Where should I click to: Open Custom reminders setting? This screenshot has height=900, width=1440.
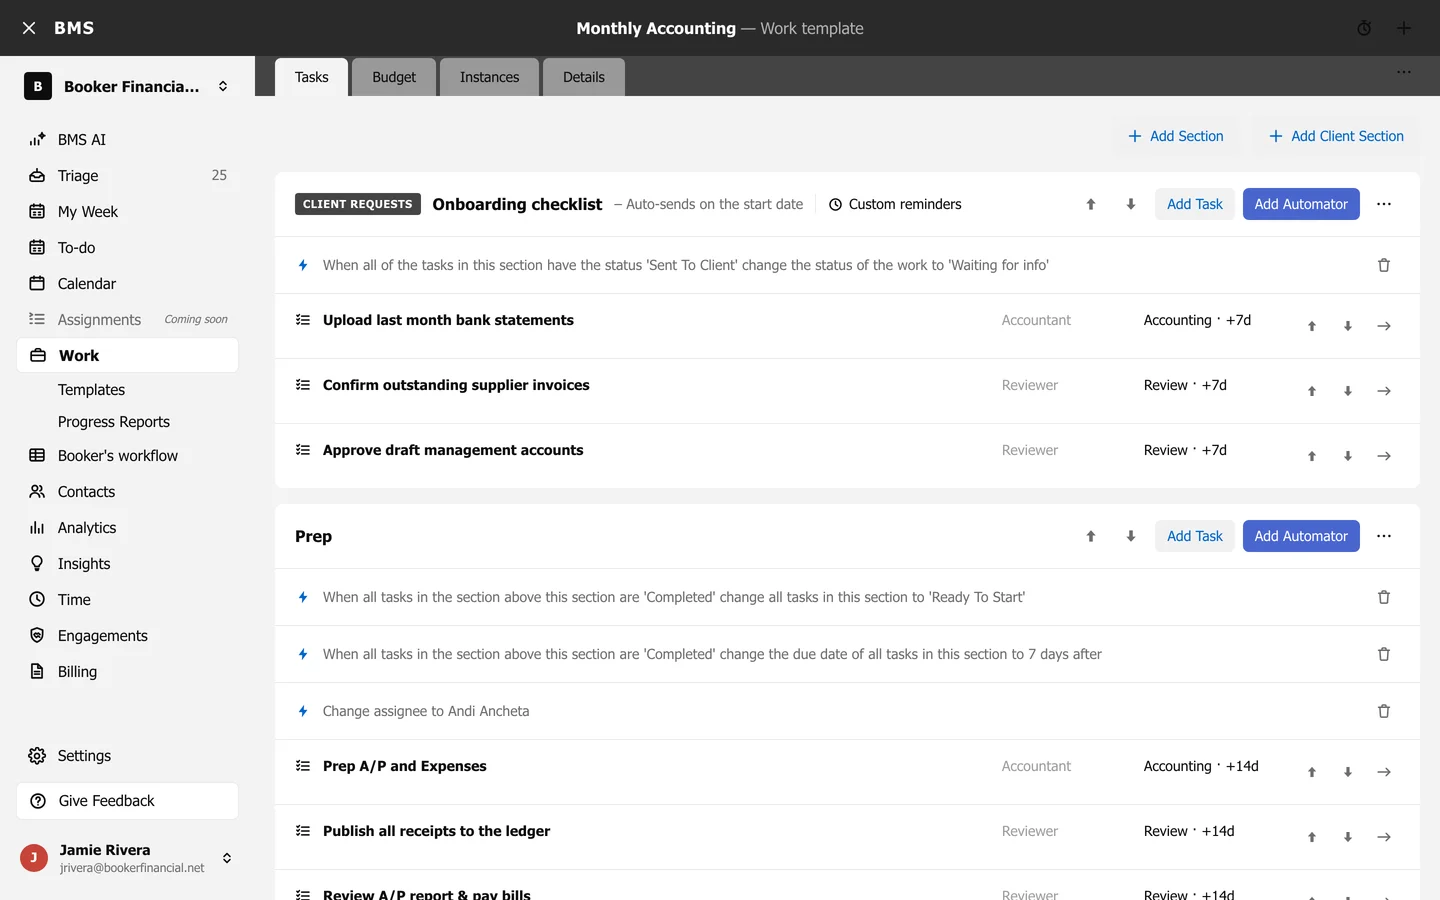click(x=895, y=204)
